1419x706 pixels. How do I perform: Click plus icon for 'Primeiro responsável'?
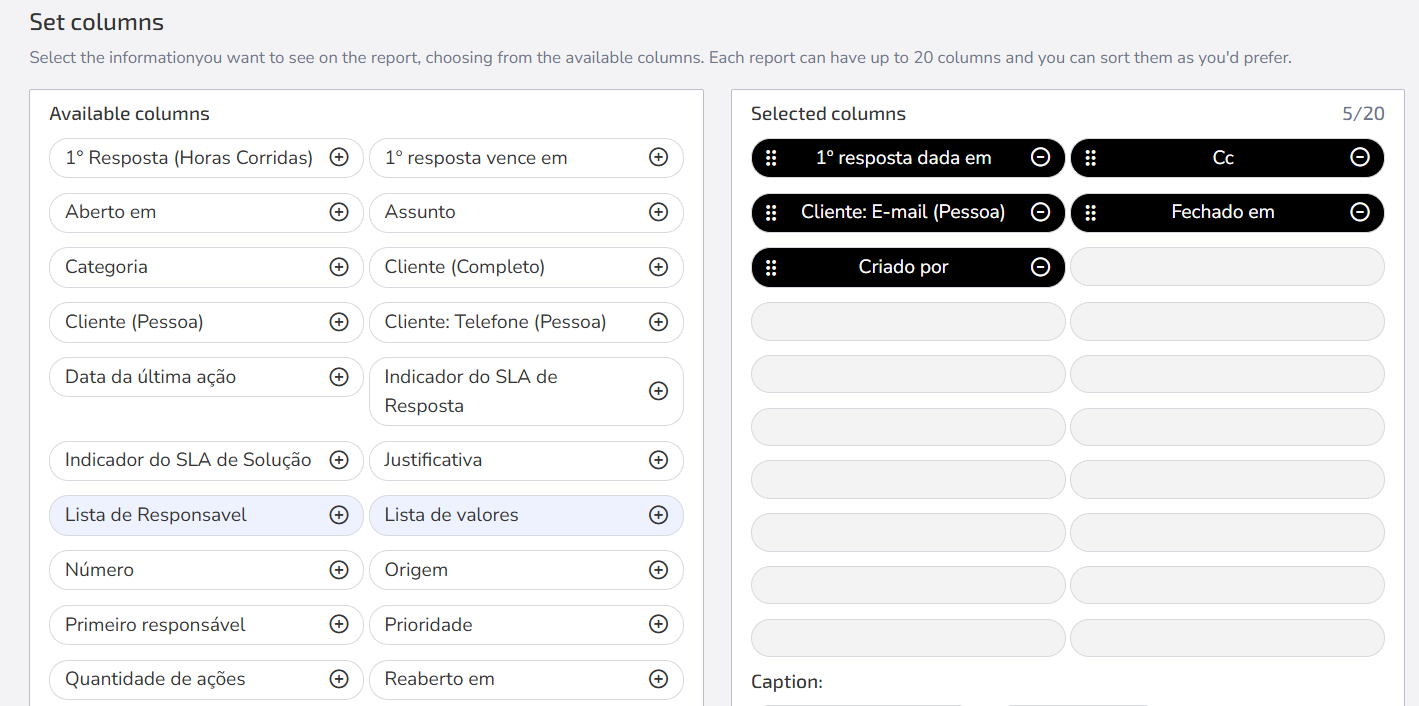[x=339, y=624]
